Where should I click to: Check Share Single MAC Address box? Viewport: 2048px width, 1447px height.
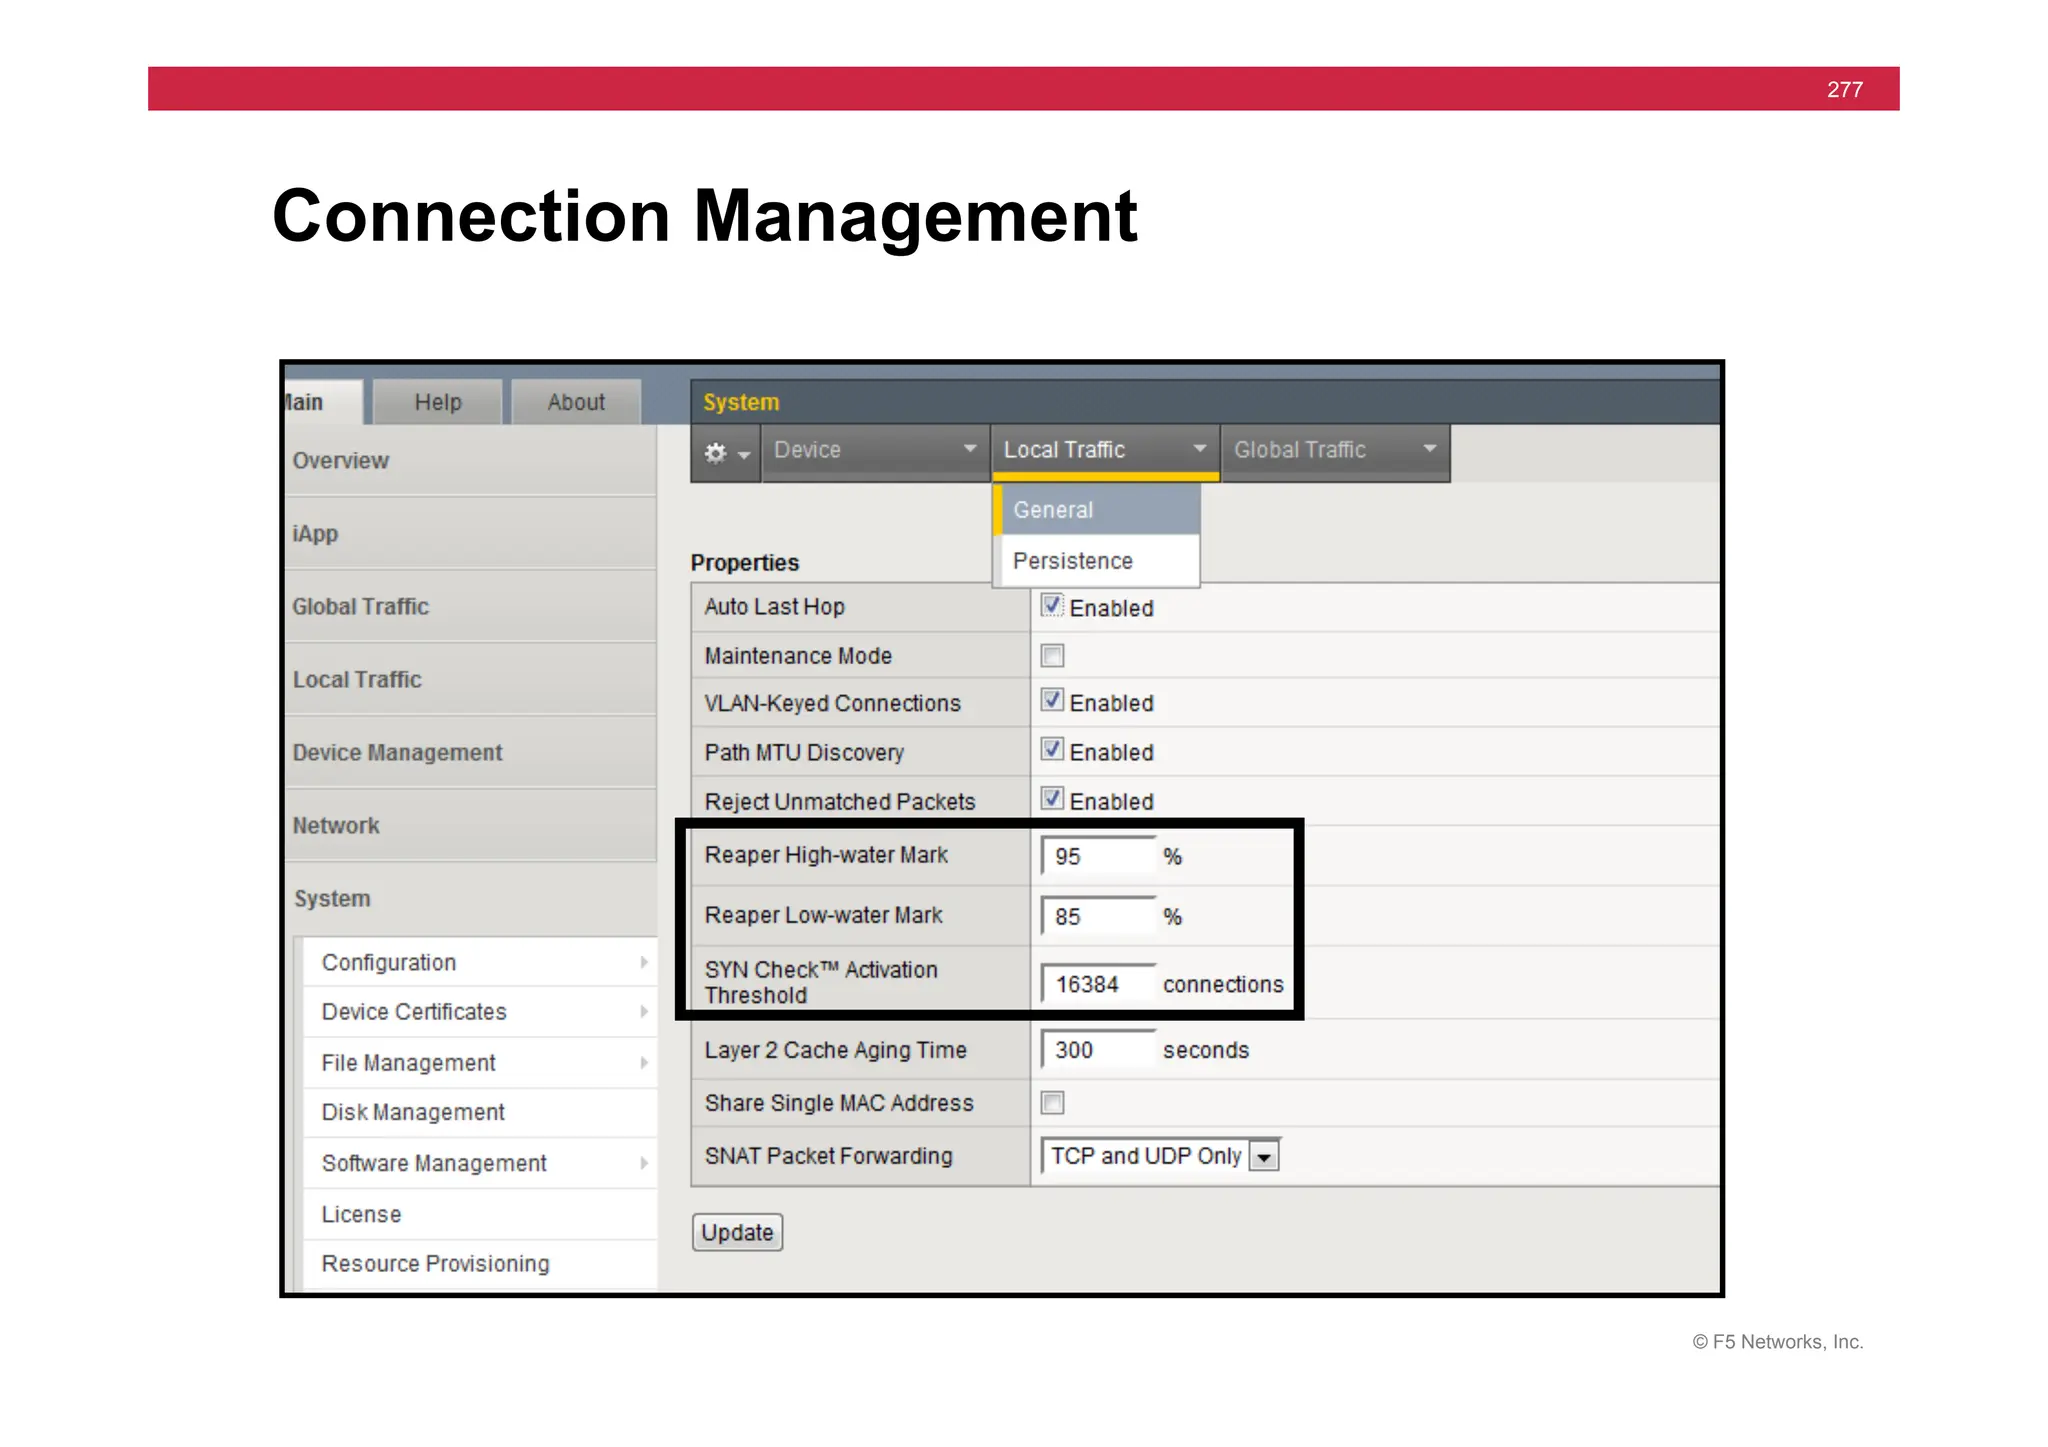point(1052,1102)
